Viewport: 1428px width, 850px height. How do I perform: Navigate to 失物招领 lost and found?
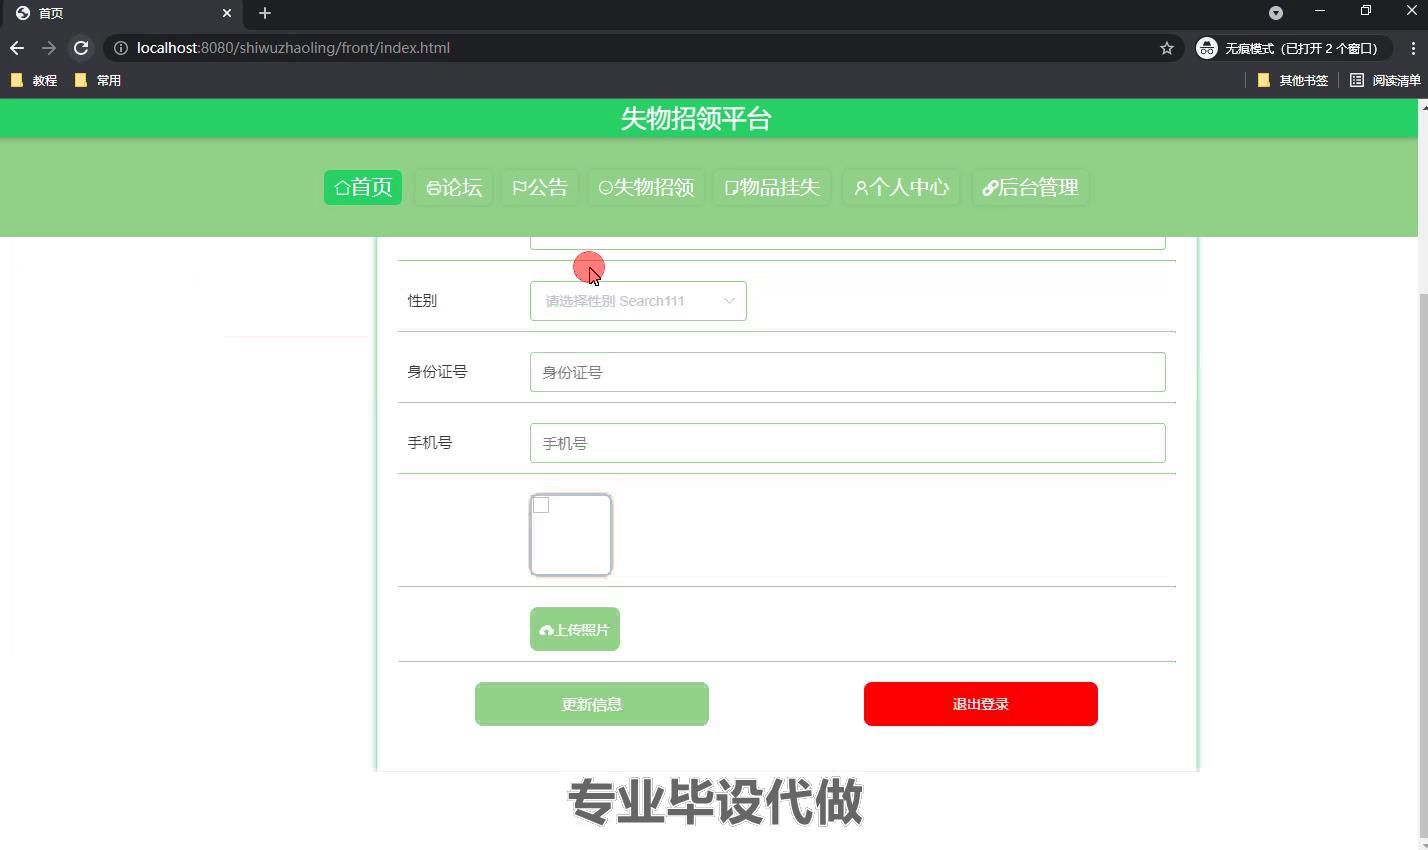pyautogui.click(x=646, y=187)
